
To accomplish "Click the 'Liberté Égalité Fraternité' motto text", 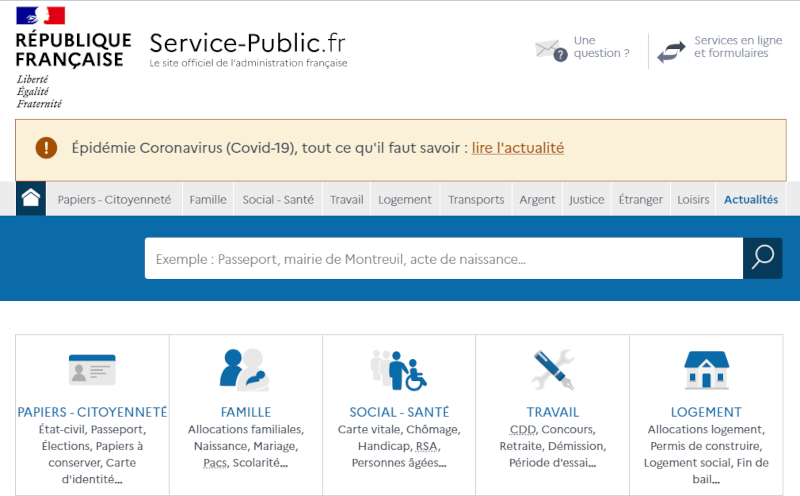I will pyautogui.click(x=39, y=91).
